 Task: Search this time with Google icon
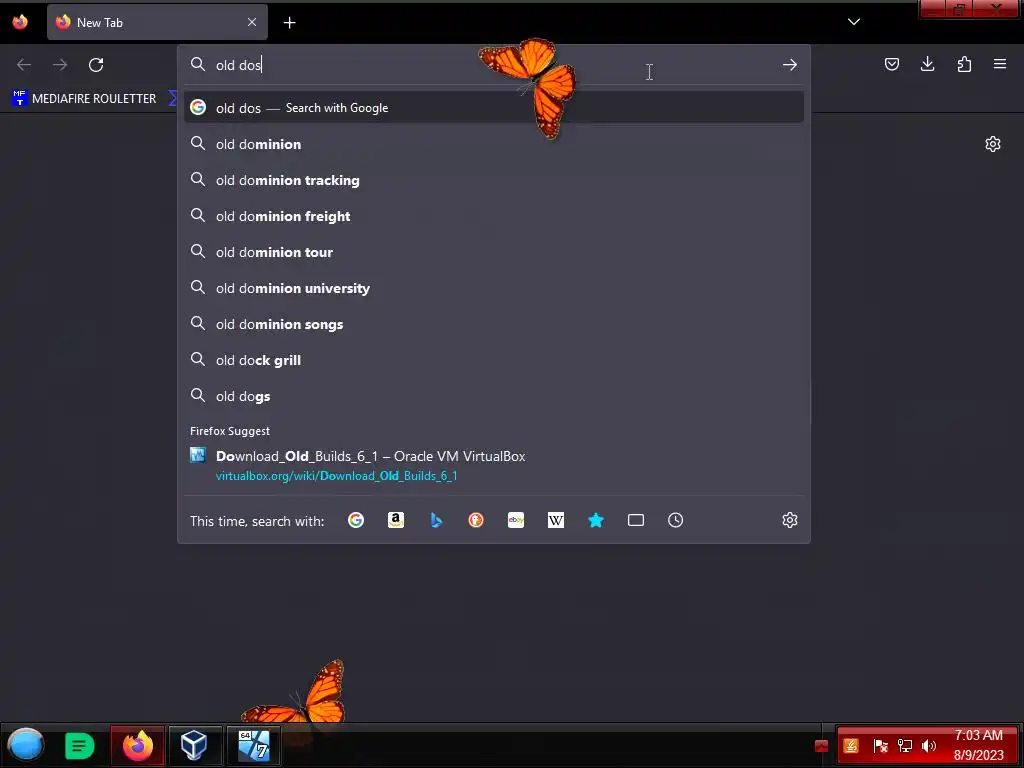point(356,520)
